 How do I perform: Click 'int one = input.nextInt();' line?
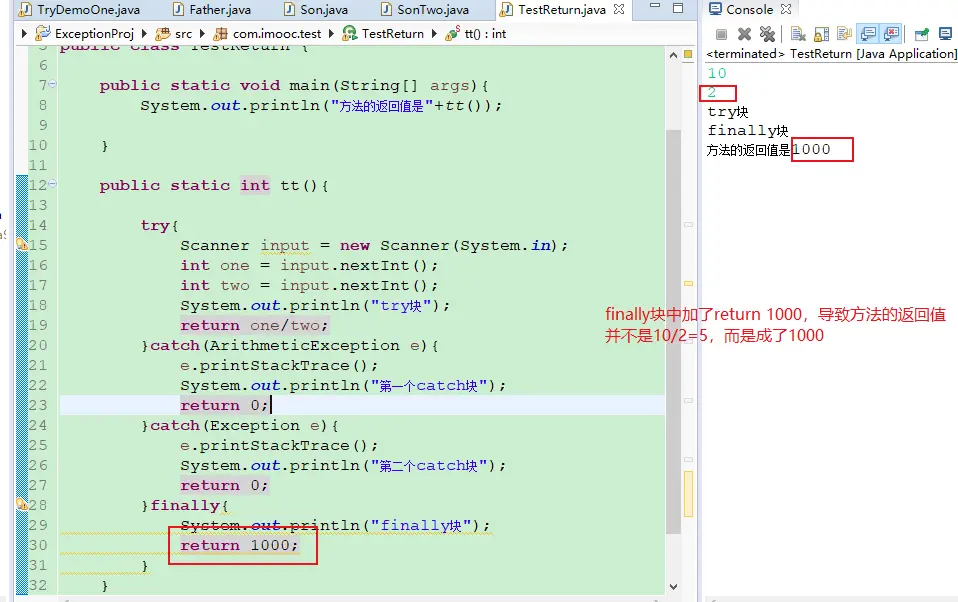(x=309, y=265)
